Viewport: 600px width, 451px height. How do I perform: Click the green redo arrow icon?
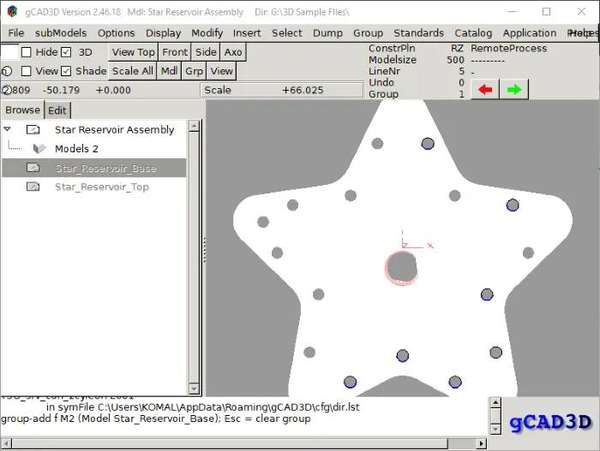(x=514, y=90)
